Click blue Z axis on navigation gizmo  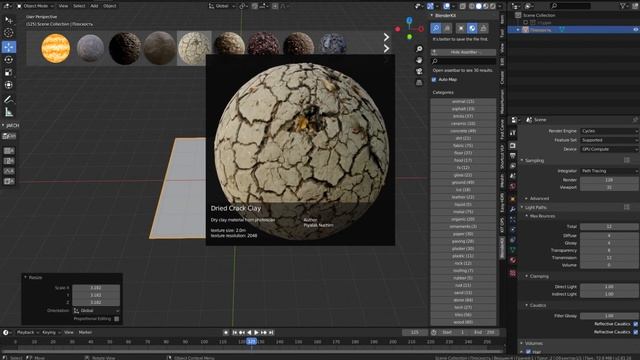pos(409,20)
